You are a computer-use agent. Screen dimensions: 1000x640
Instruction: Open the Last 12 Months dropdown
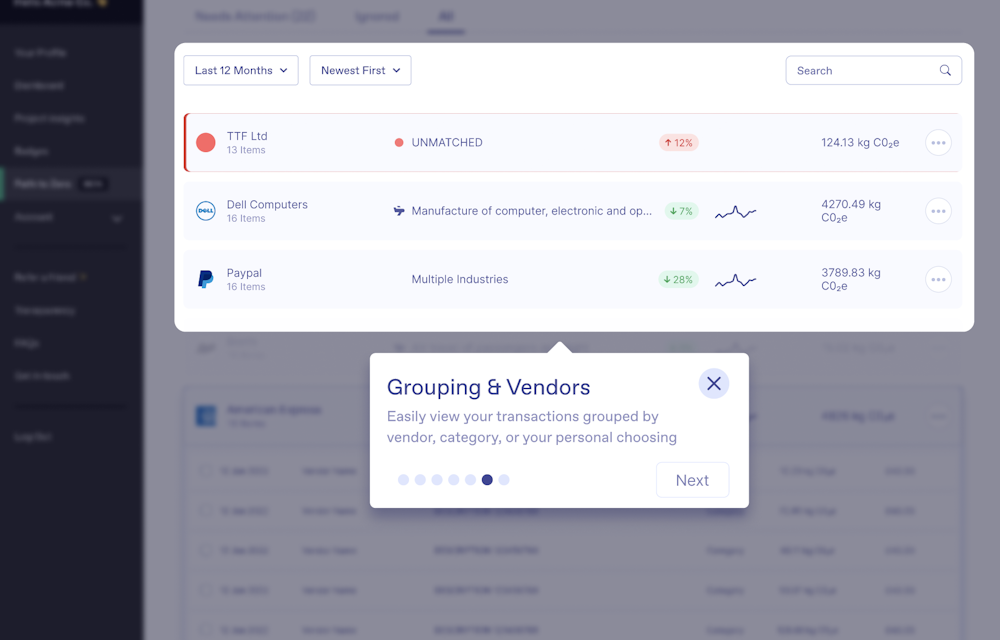click(241, 71)
